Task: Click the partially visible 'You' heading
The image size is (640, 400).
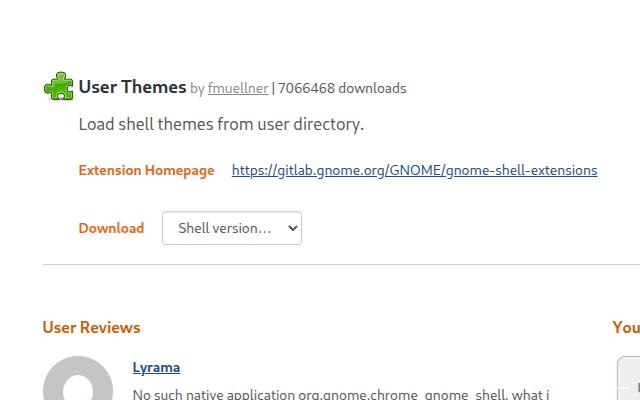Action: click(626, 327)
